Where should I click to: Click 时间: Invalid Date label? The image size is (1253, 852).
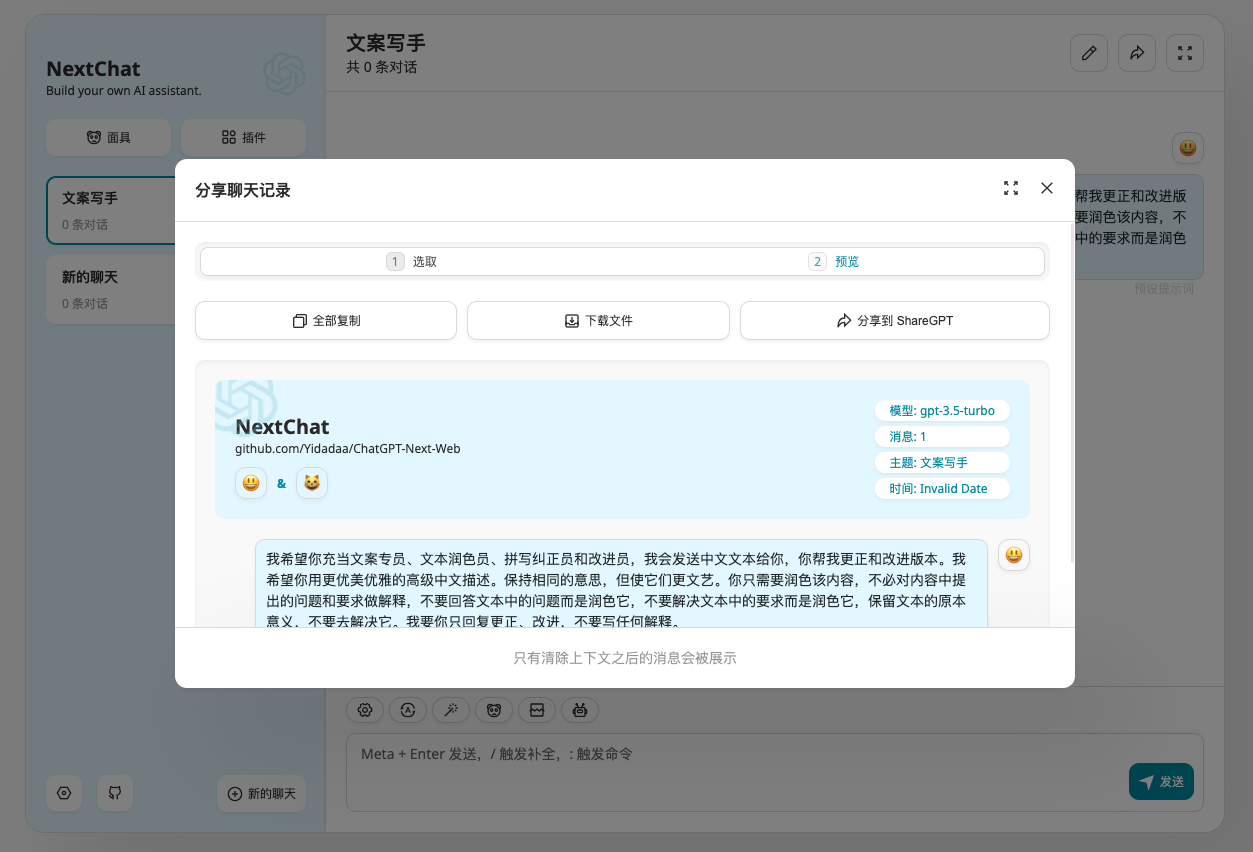click(942, 489)
